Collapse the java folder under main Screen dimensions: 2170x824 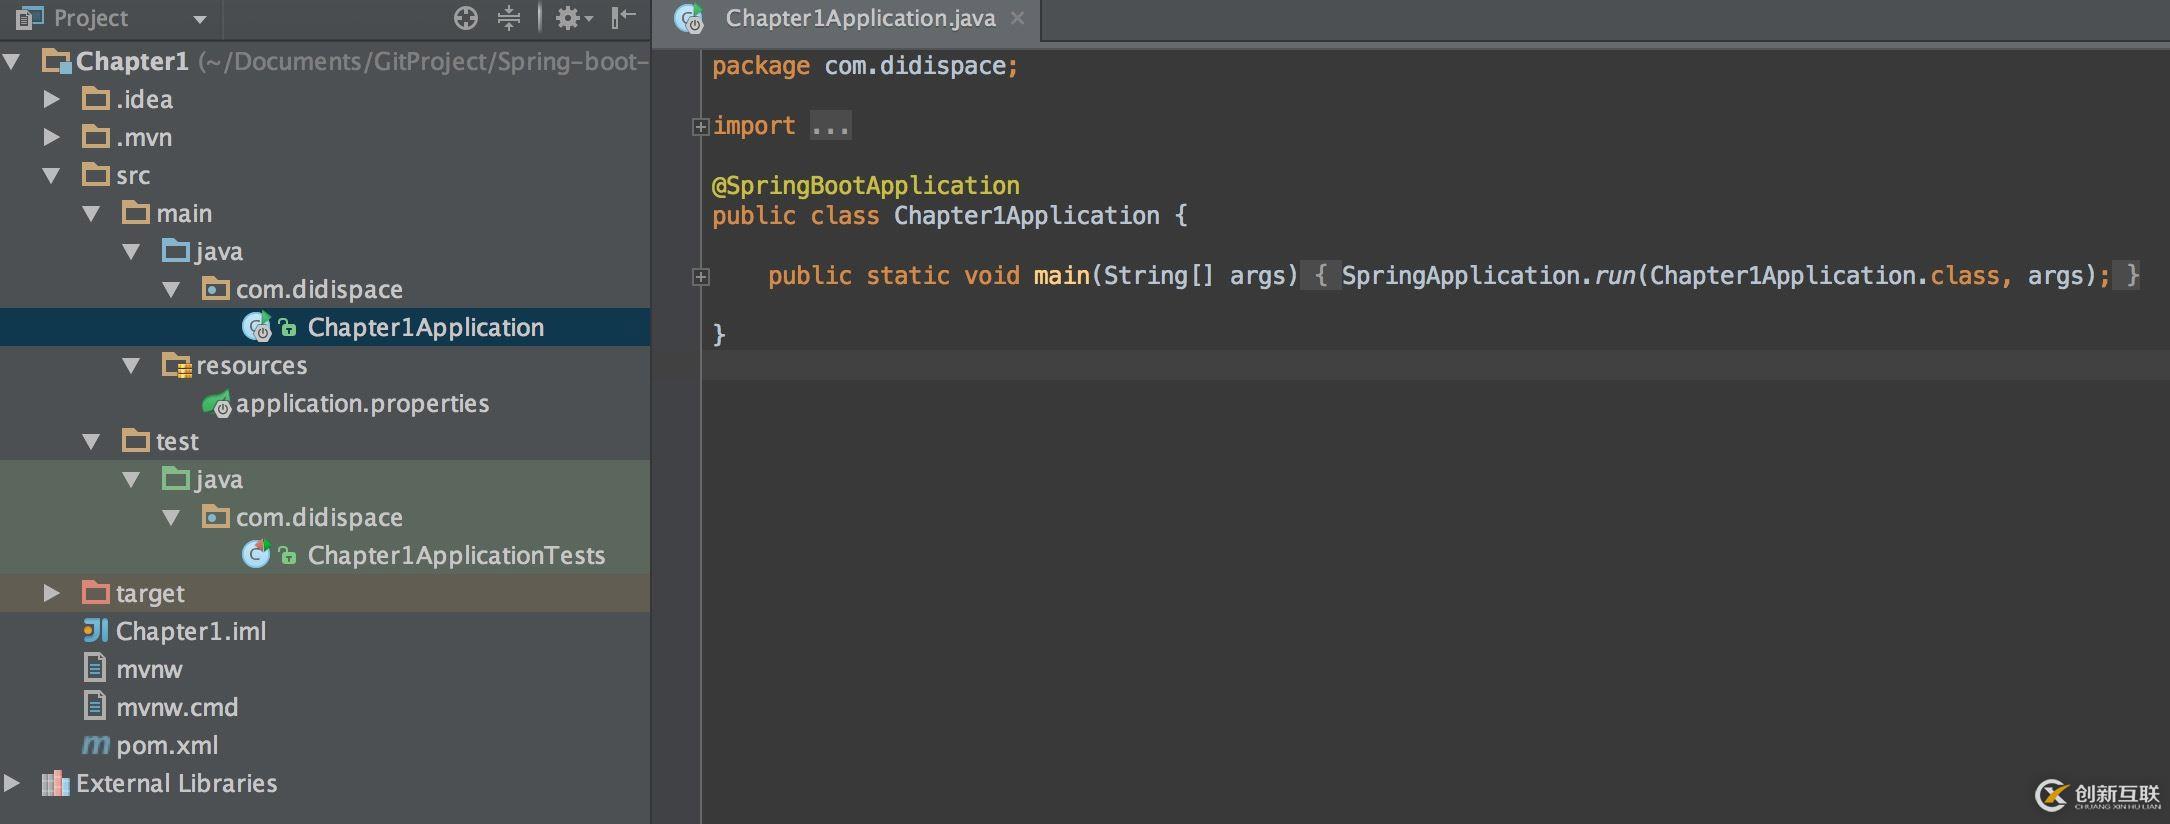click(132, 251)
